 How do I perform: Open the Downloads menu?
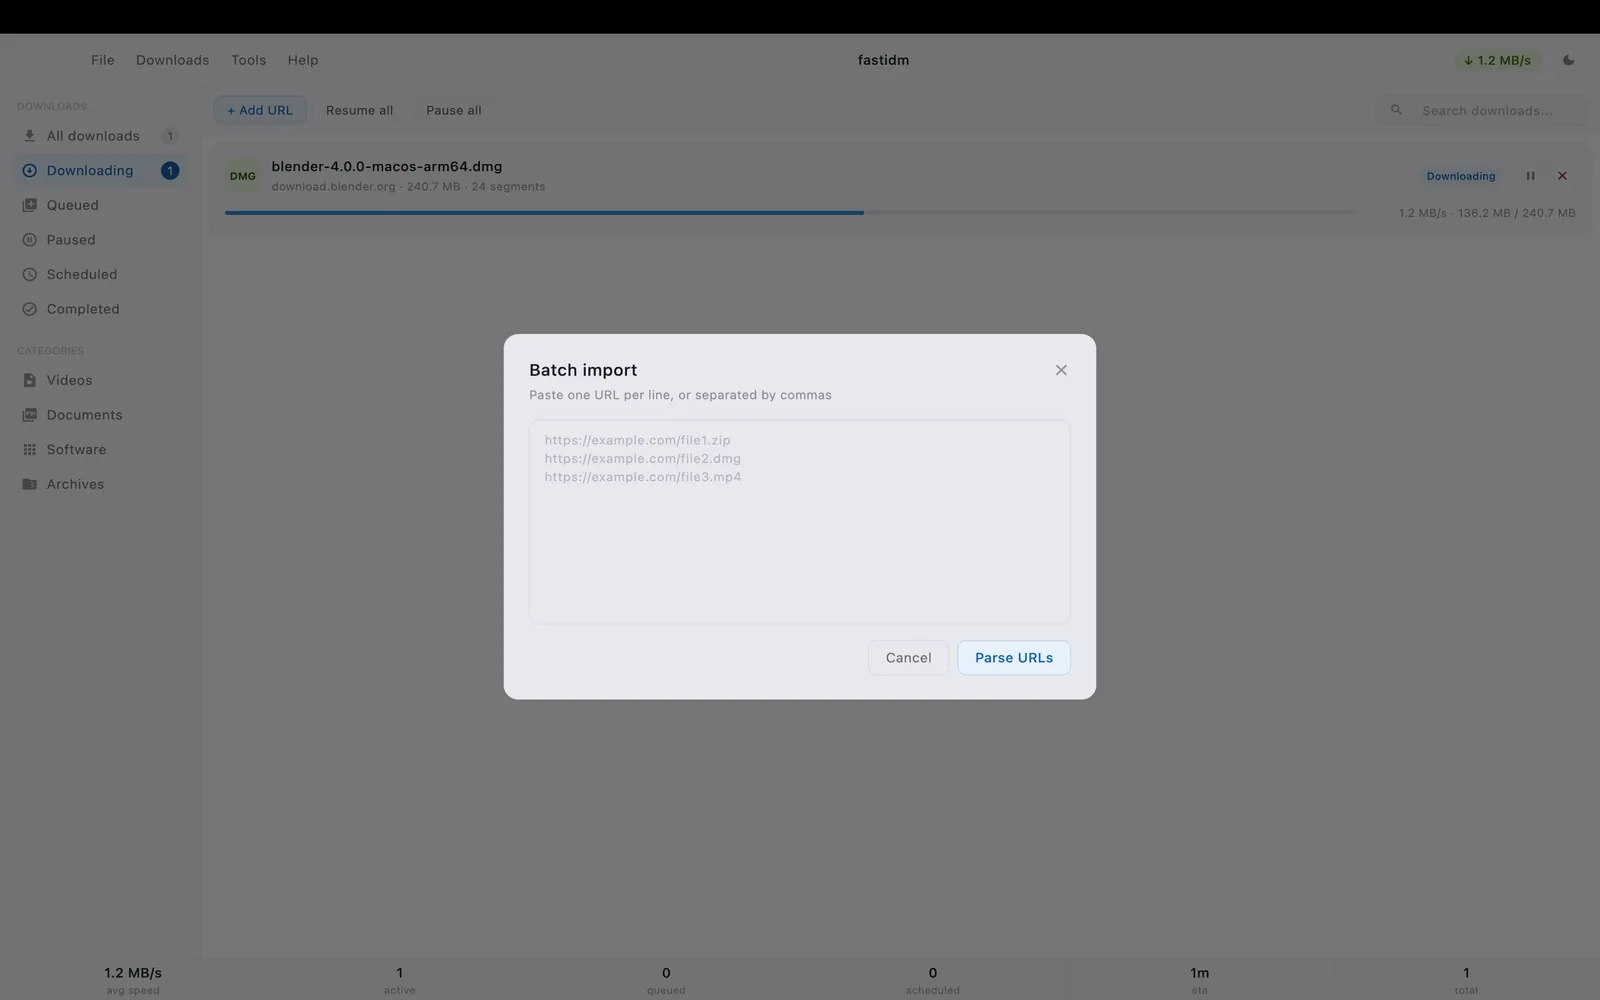tap(173, 60)
